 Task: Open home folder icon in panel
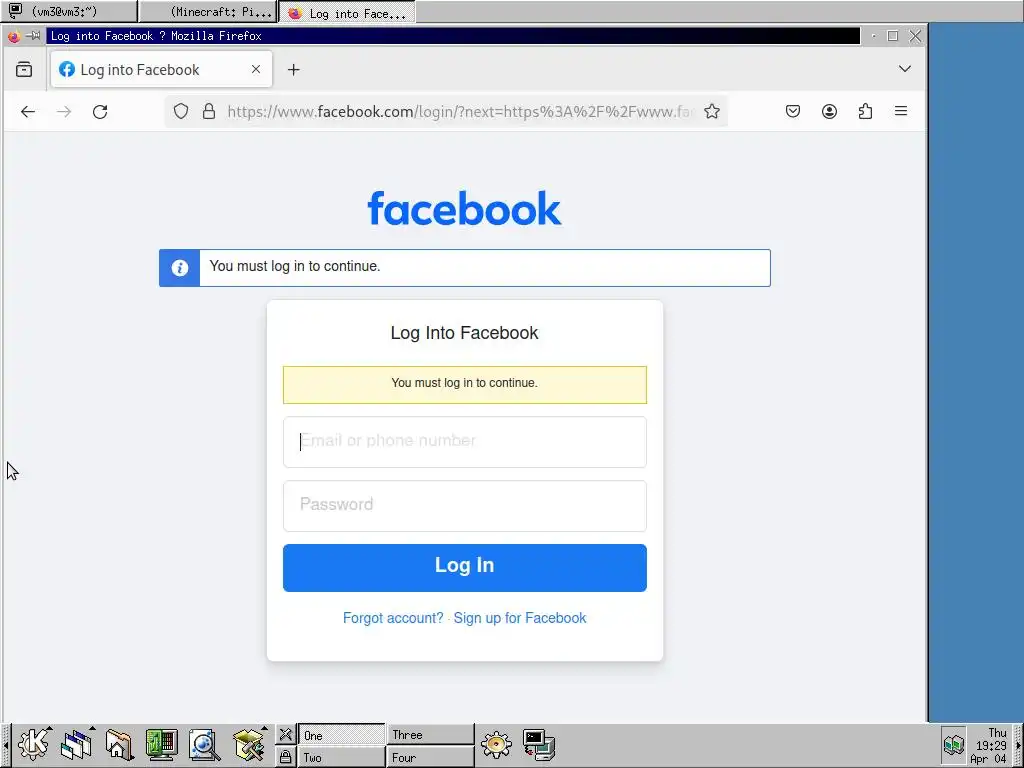[x=119, y=745]
